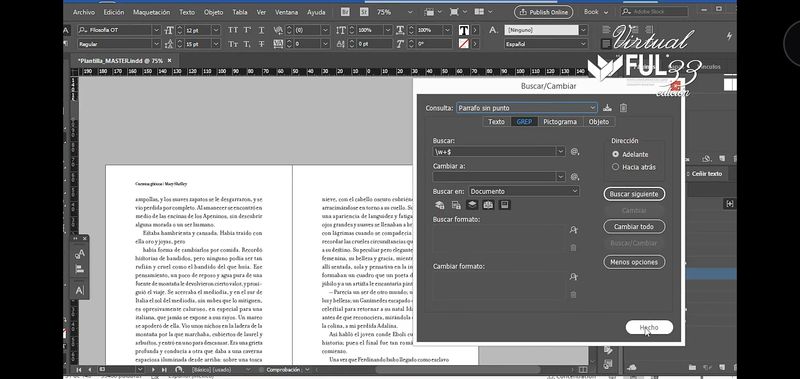Toggle include locked layers icon
This screenshot has width=800, height=379.
click(439, 205)
